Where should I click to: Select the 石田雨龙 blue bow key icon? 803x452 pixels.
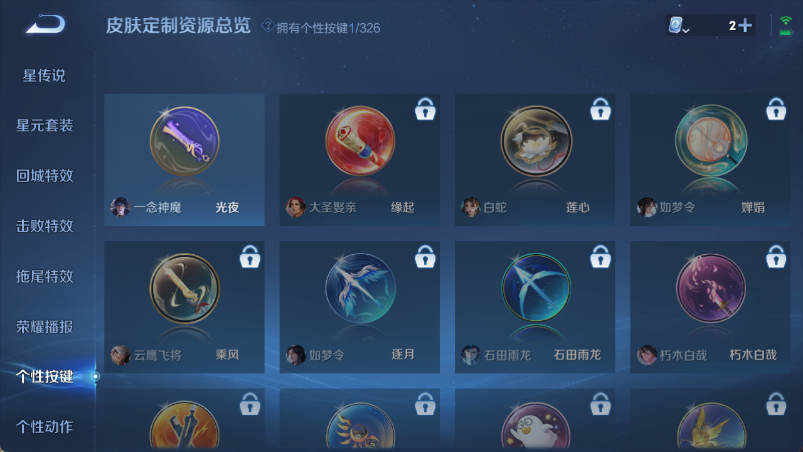coord(536,288)
